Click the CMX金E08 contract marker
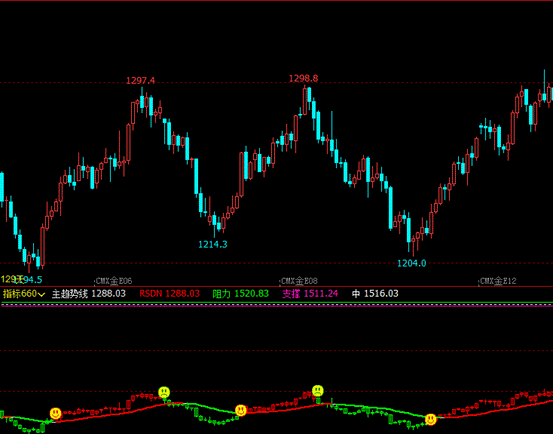This screenshot has width=553, height=434. tap(299, 281)
